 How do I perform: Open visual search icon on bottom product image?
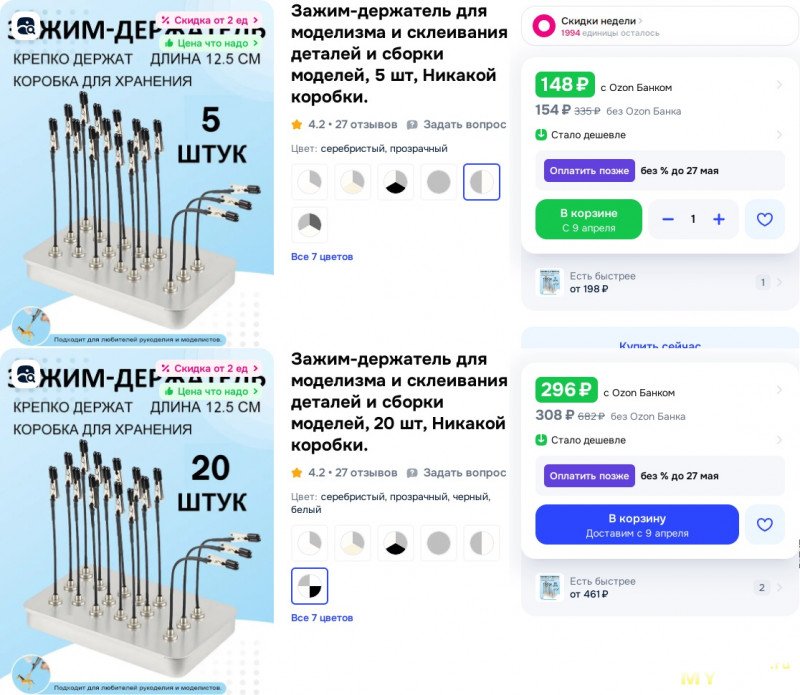(x=25, y=374)
